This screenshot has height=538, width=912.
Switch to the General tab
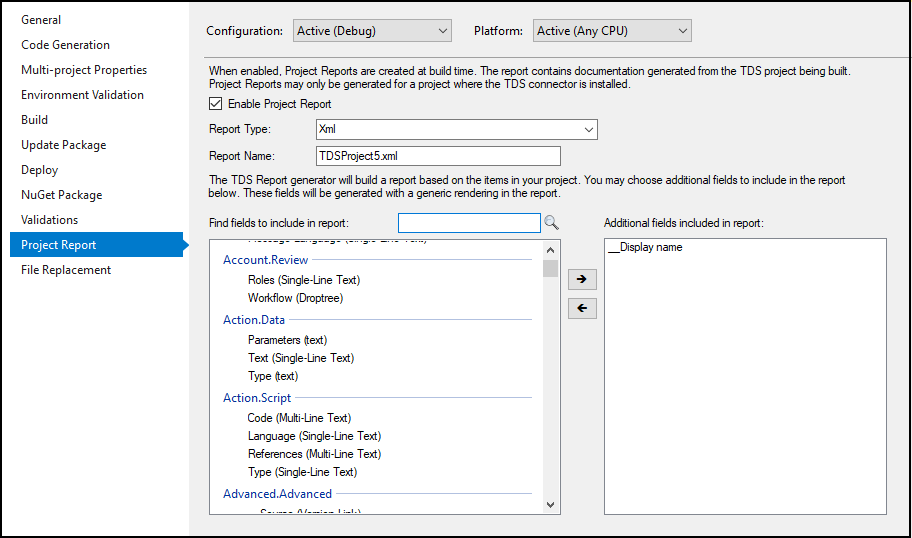[41, 20]
